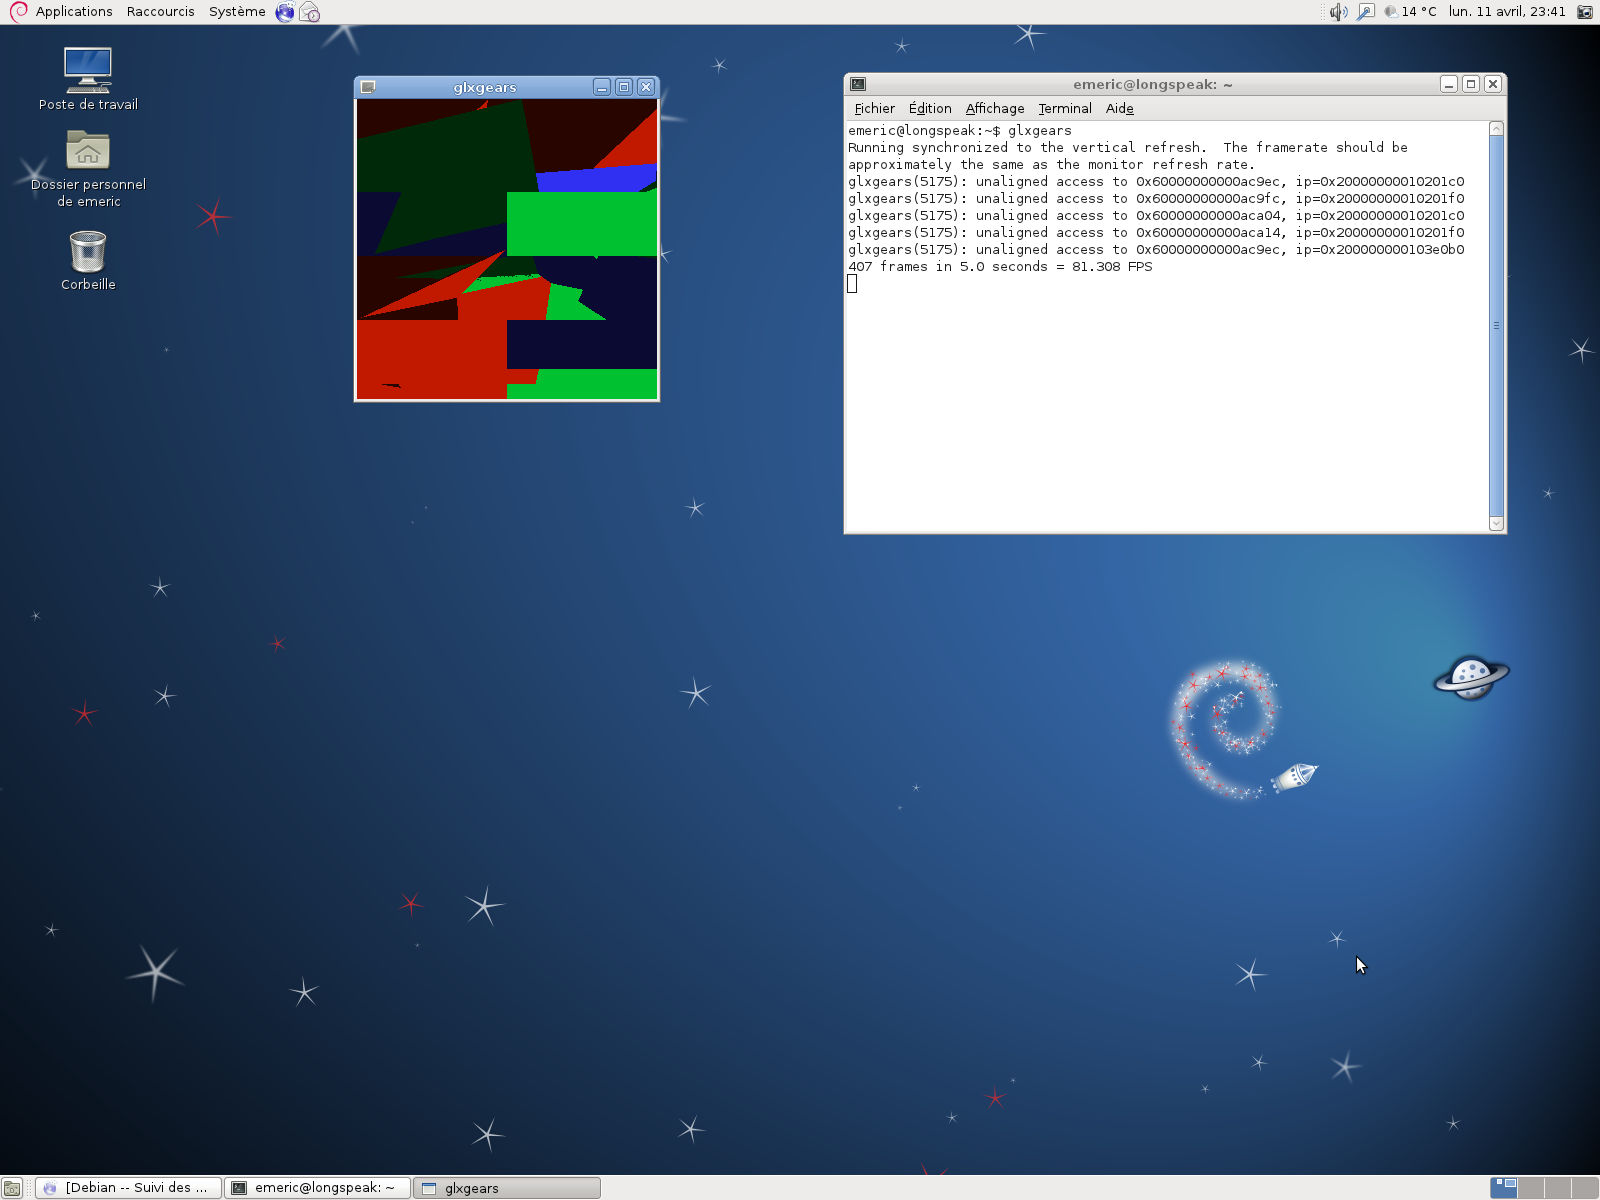Switch to the second workspace
The image size is (1600, 1200).
(1530, 1187)
